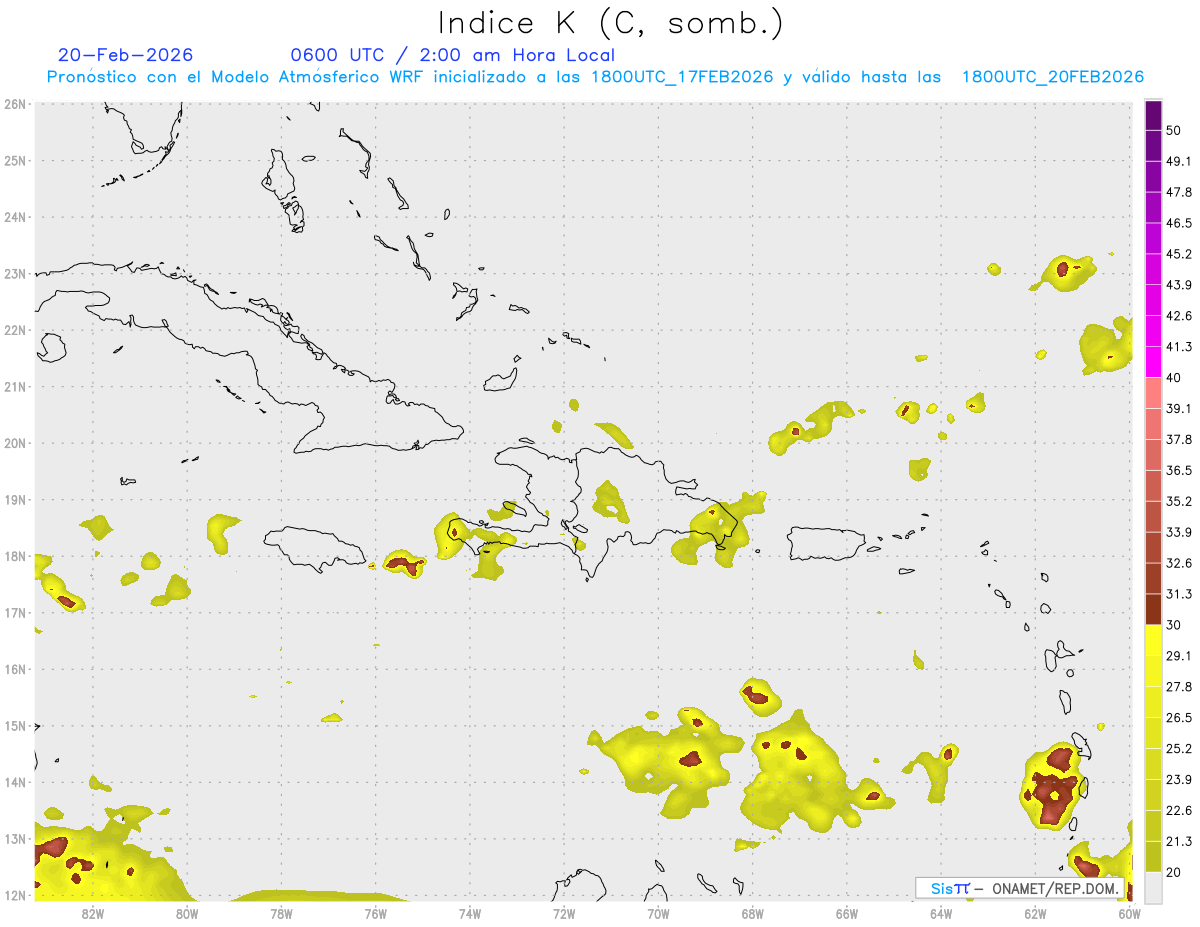Screen dimensions: 1200x927
Task: Click the 'ONAMET/REP.DOM.' credit label
Action: click(x=1054, y=888)
